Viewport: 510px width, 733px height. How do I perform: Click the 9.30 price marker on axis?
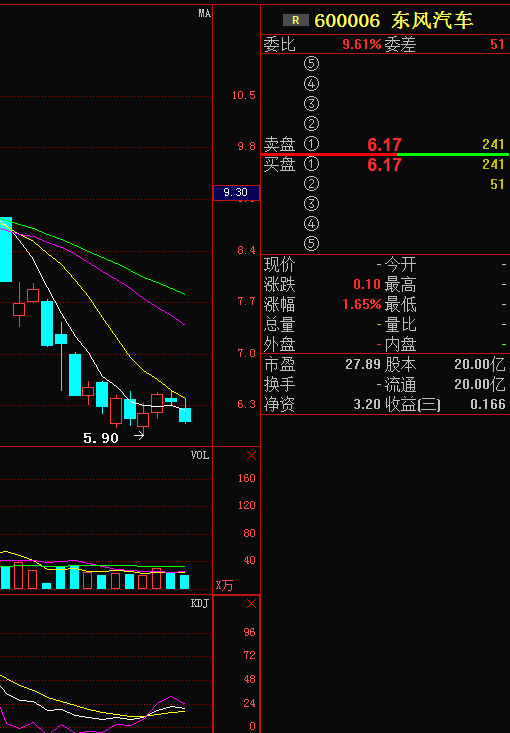[236, 193]
